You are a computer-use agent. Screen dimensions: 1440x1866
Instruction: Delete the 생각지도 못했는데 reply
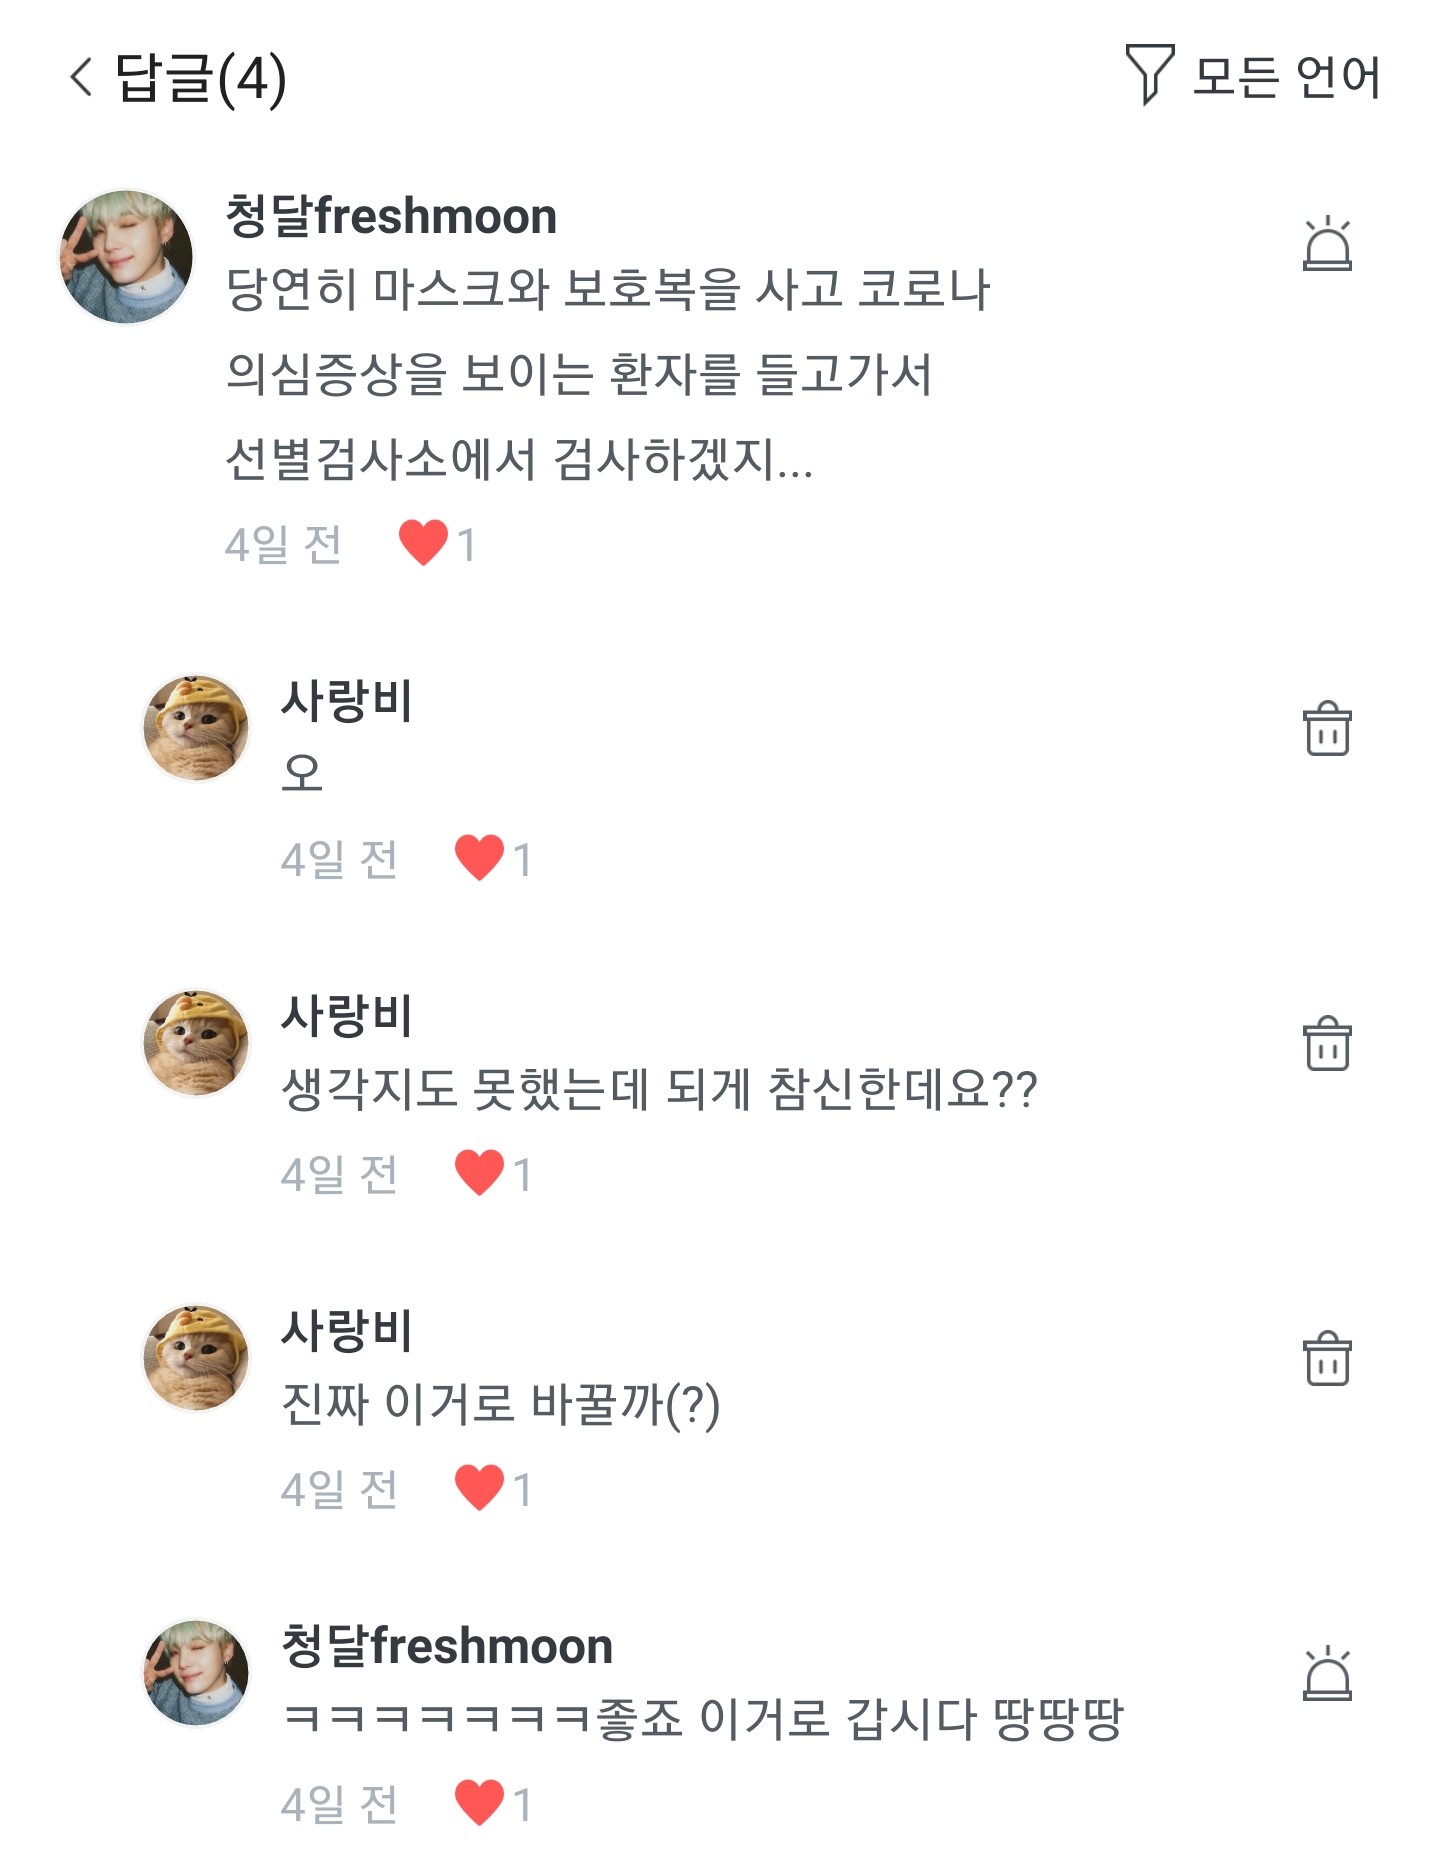click(x=1327, y=1044)
